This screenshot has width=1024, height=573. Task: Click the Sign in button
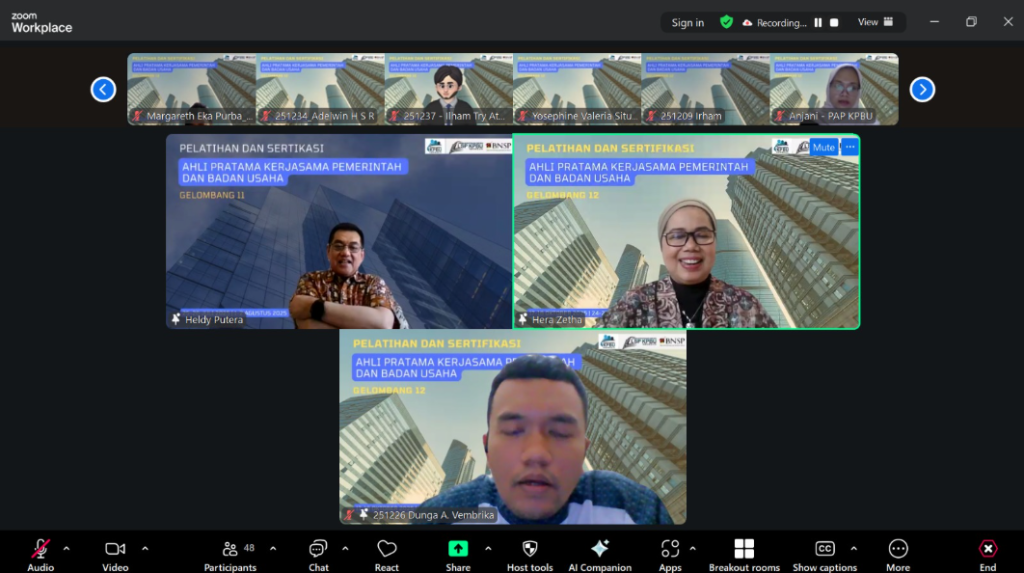coord(687,23)
